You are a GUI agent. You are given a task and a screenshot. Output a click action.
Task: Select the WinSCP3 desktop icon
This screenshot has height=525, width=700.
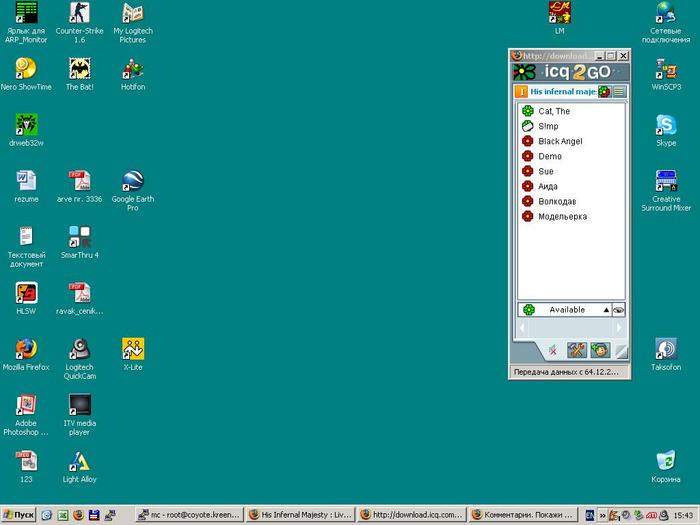[666, 68]
